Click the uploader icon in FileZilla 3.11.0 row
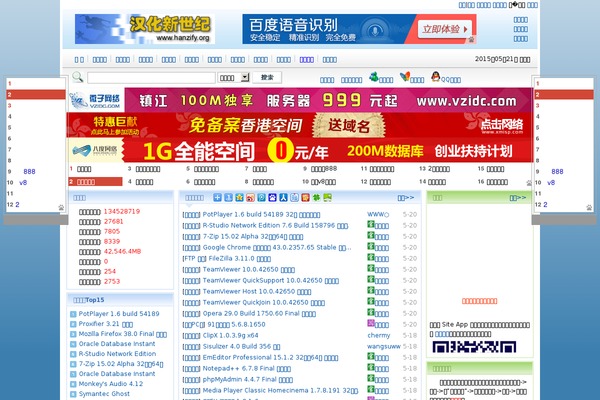The height and width of the screenshot is (400, 600). 371,258
